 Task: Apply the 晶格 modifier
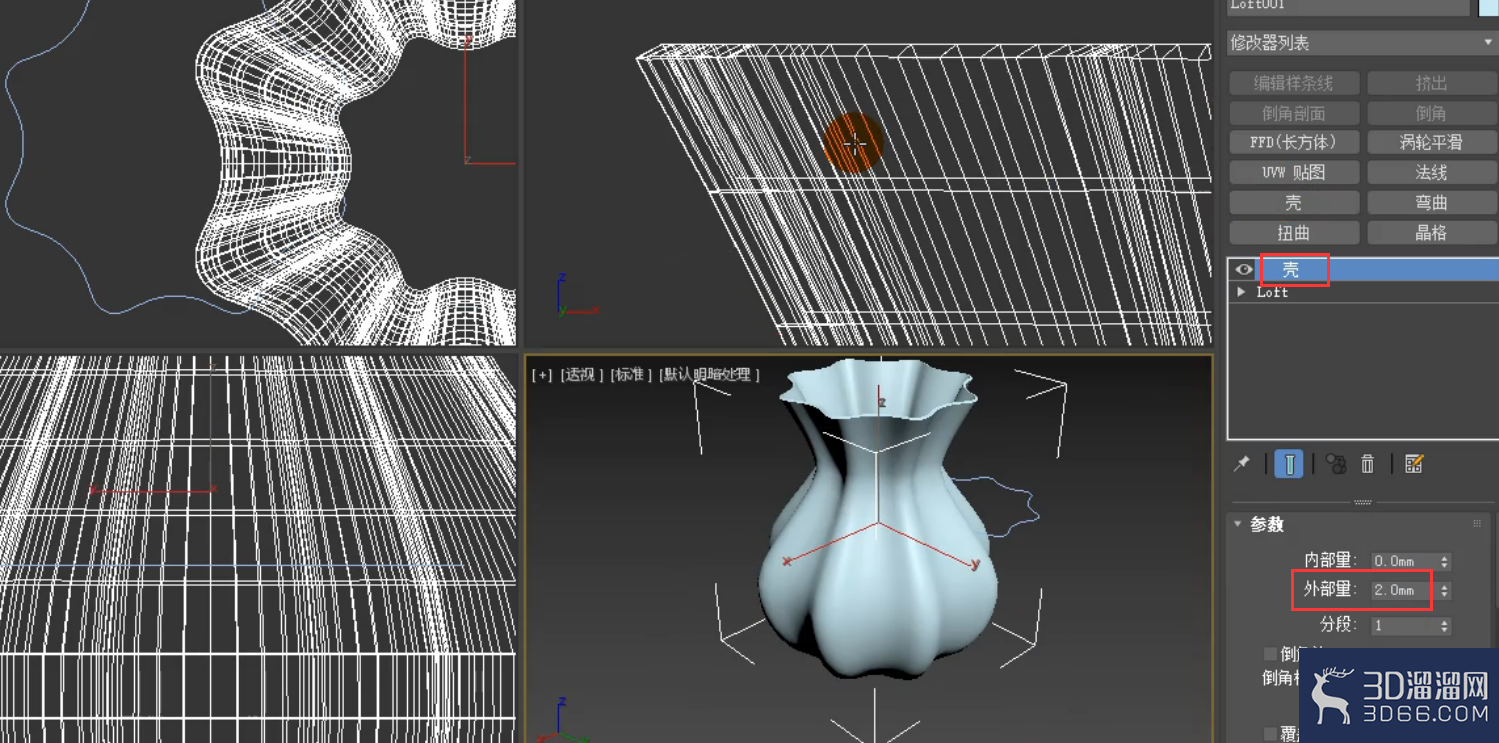pyautogui.click(x=1432, y=232)
